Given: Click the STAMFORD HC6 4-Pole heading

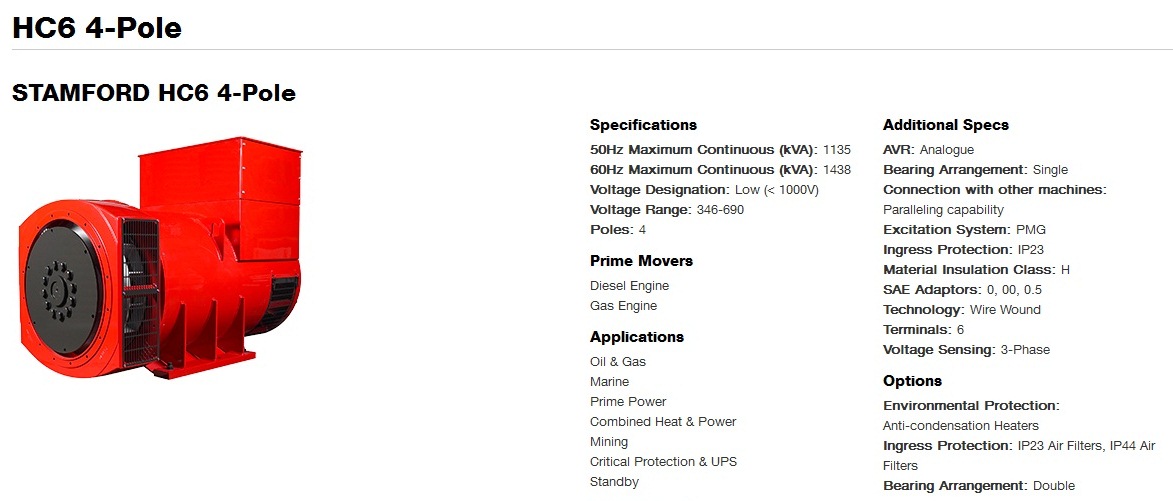Looking at the screenshot, I should (154, 93).
